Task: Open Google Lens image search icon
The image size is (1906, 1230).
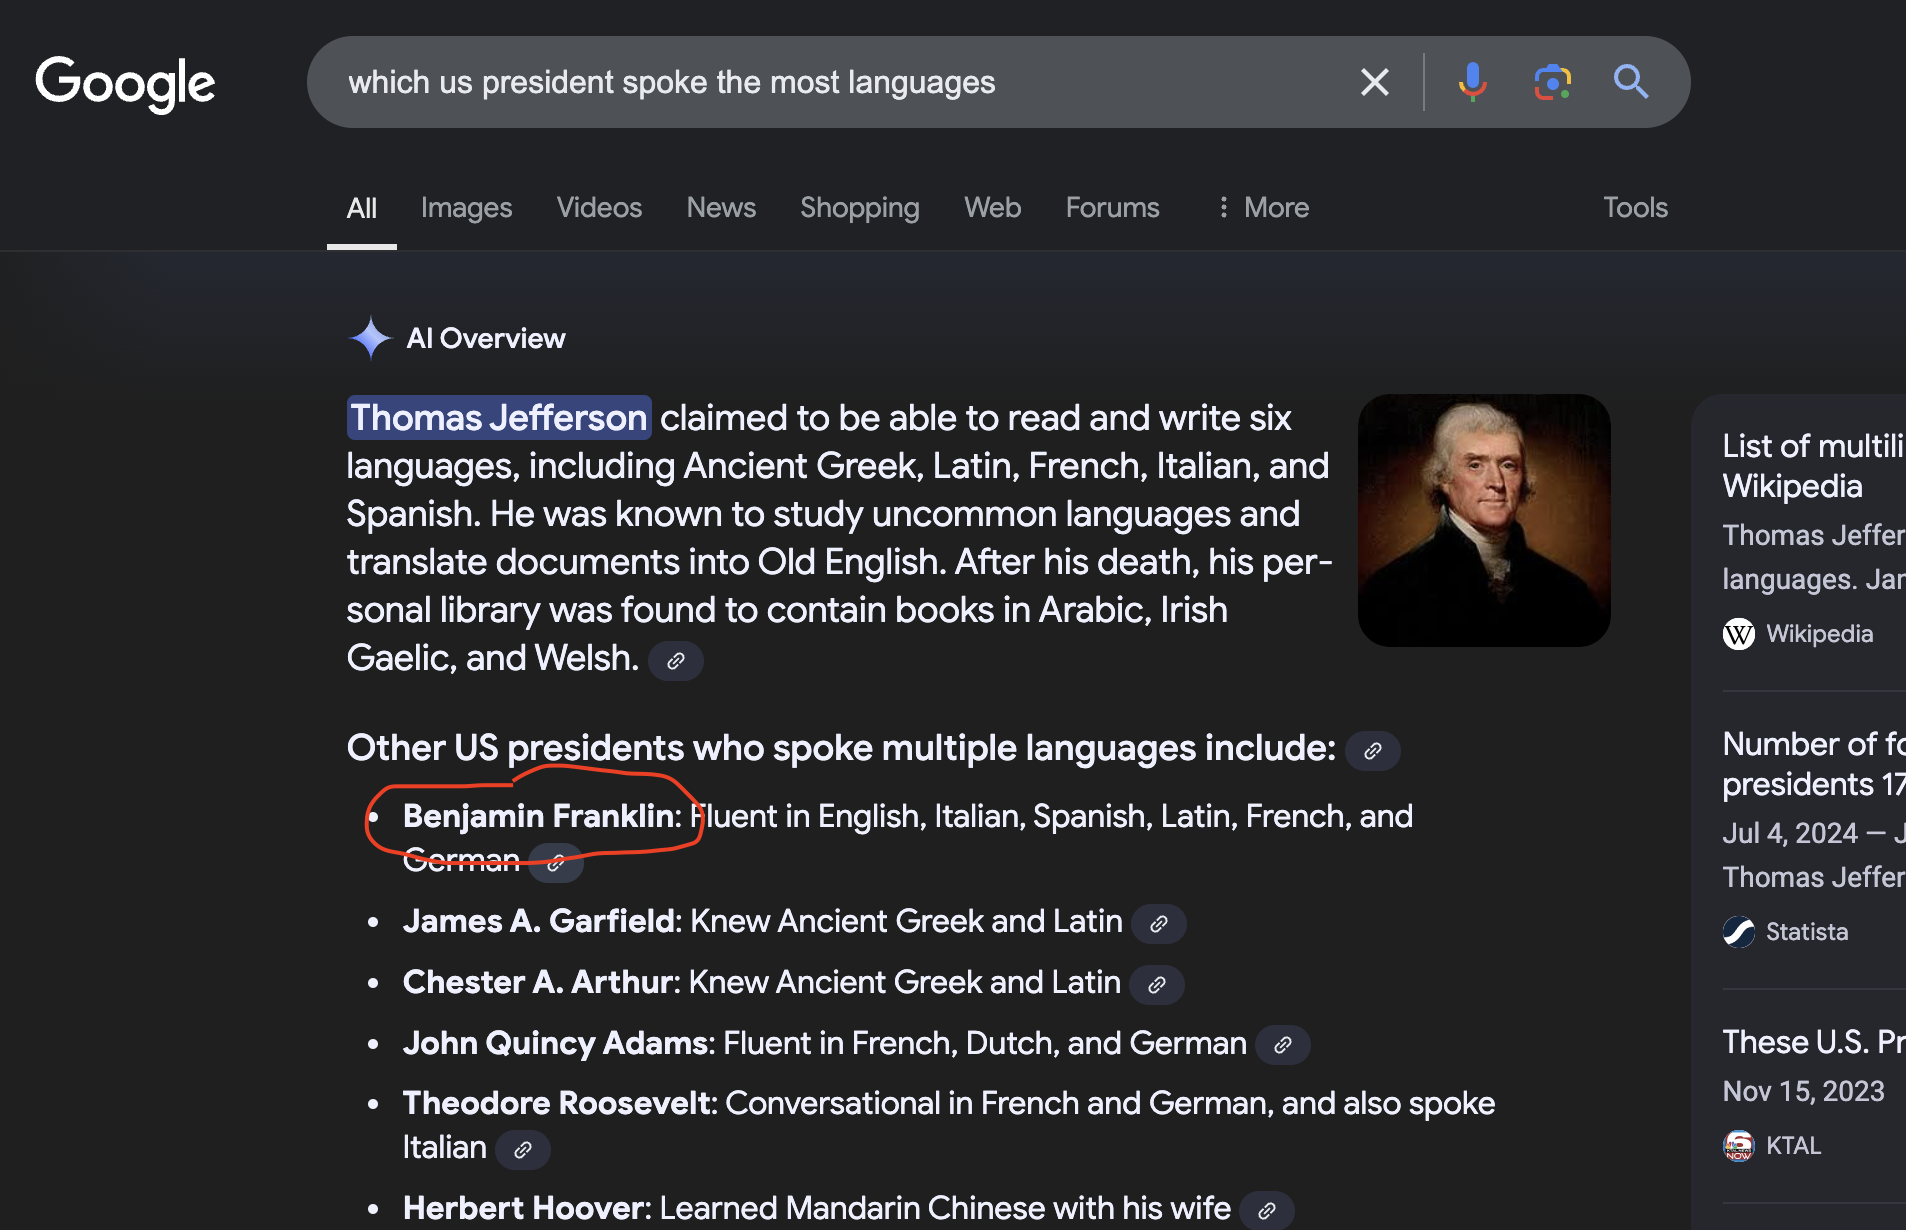Action: coord(1552,82)
